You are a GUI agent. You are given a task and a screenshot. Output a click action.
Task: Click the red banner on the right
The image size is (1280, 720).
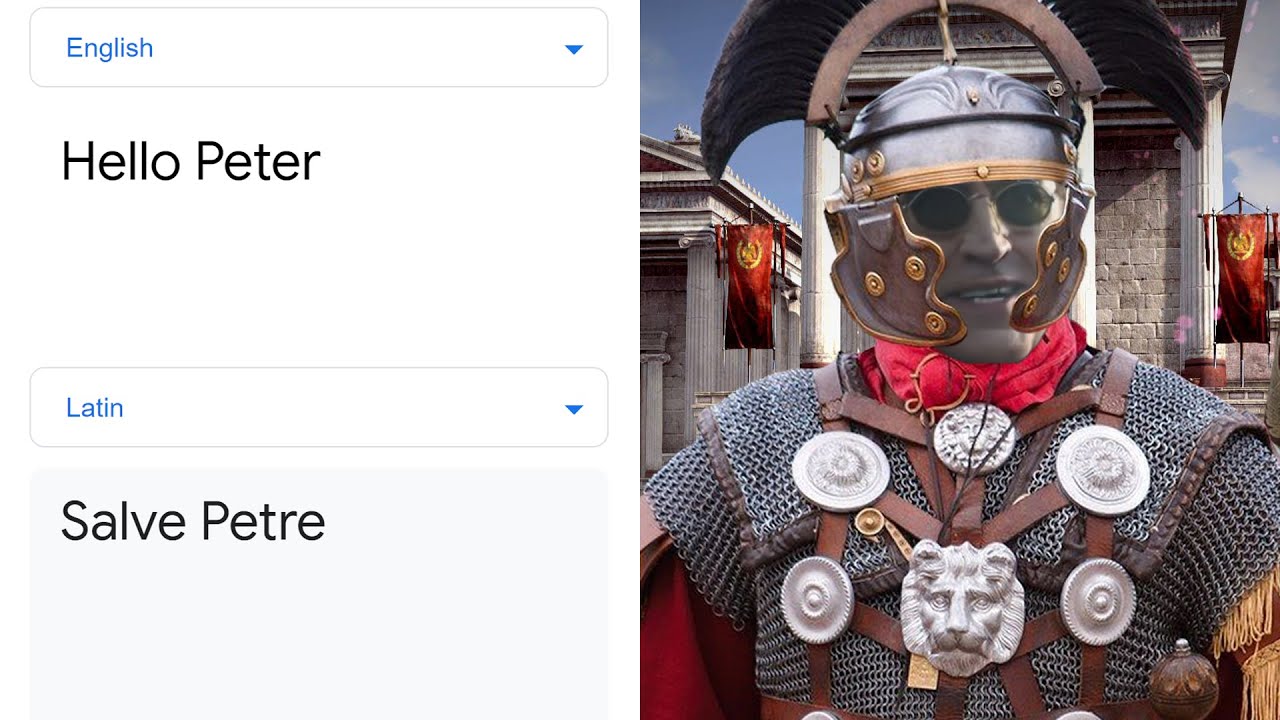click(1241, 278)
